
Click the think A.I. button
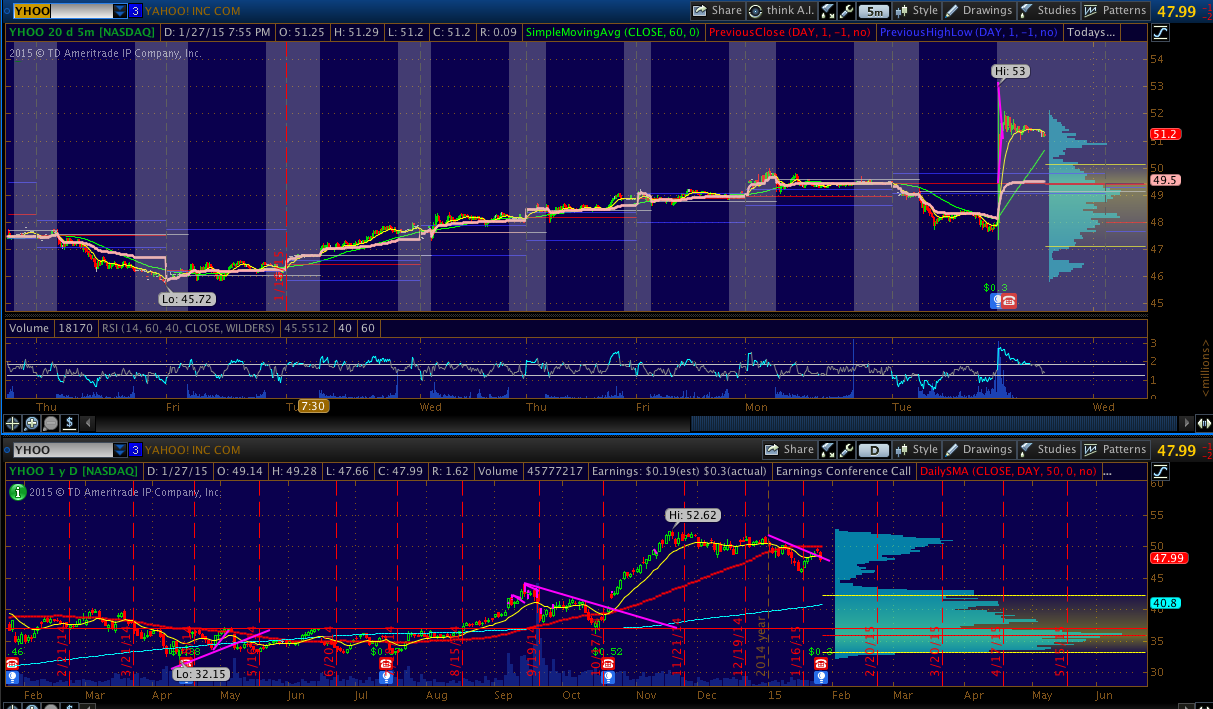[x=782, y=11]
